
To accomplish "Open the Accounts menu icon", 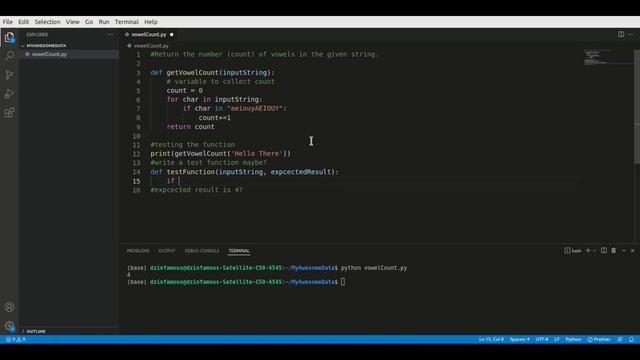I will tap(9, 307).
